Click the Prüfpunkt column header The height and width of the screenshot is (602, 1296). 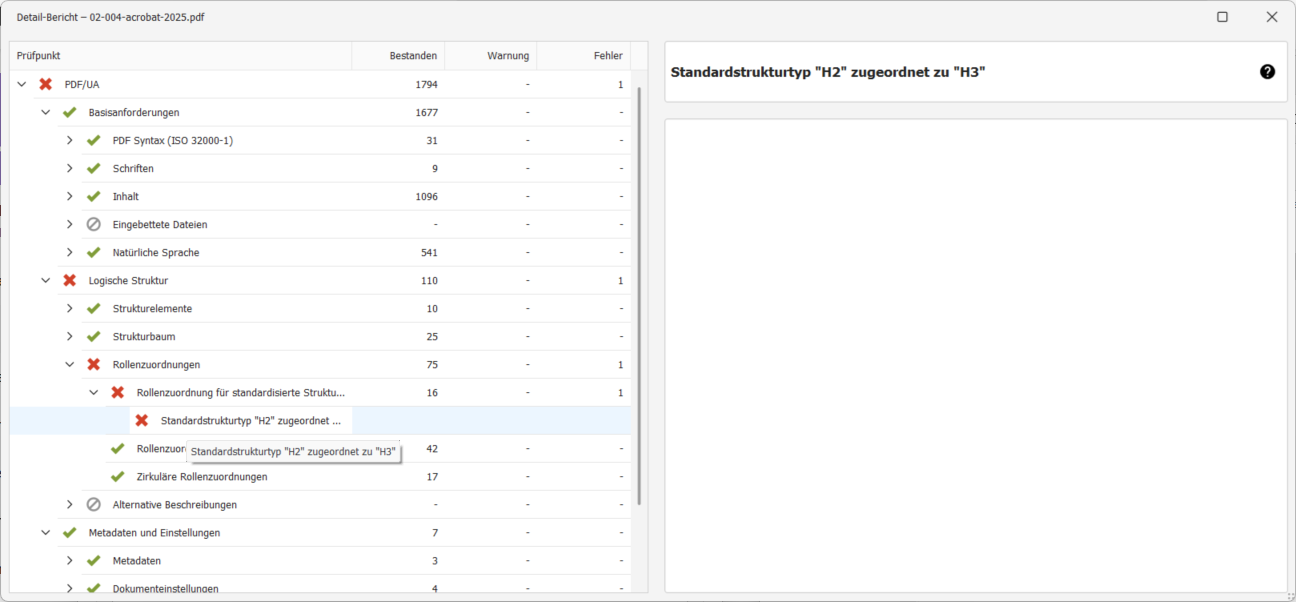(x=180, y=56)
